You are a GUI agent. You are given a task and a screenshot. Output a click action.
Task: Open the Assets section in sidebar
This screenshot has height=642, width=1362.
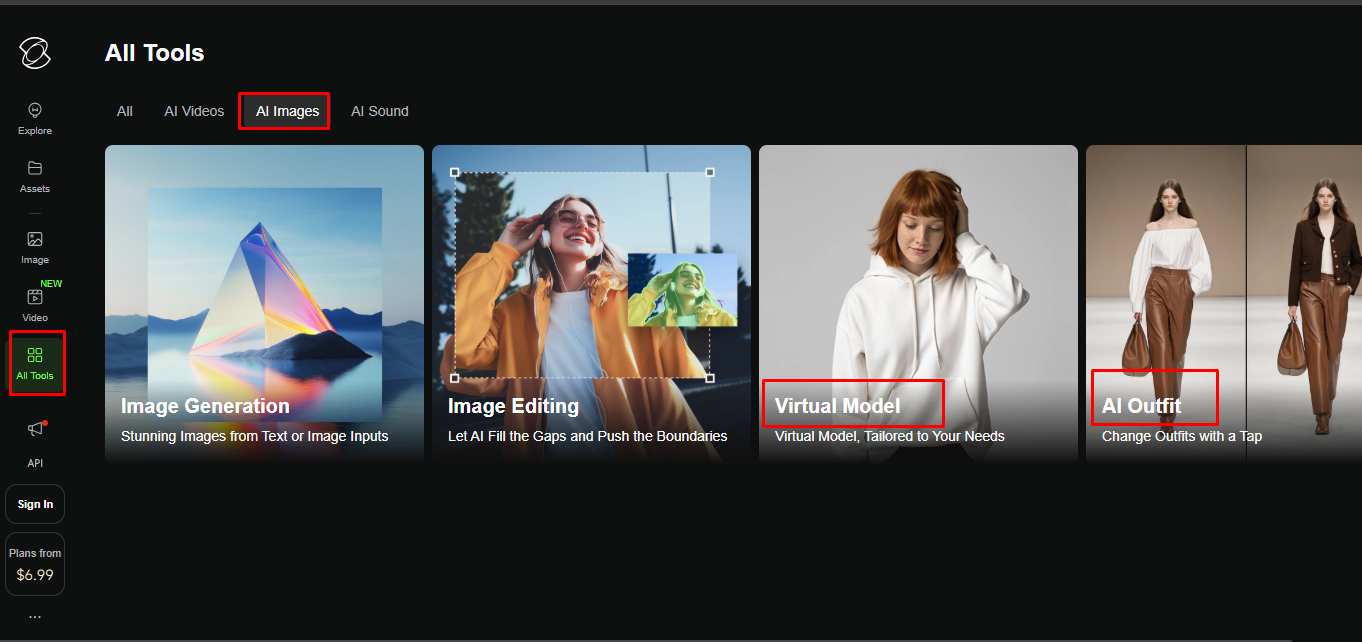click(x=35, y=176)
